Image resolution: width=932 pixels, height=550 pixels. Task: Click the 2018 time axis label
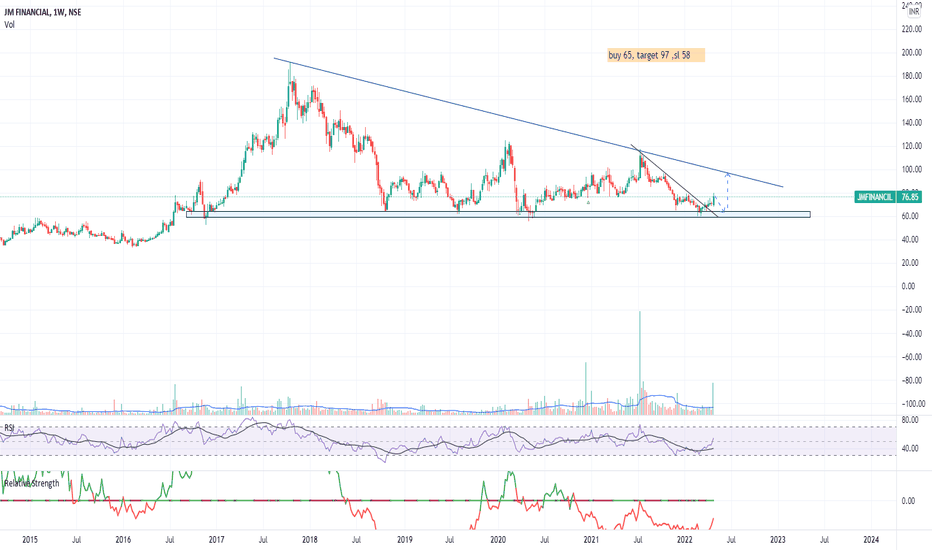[x=310, y=540]
